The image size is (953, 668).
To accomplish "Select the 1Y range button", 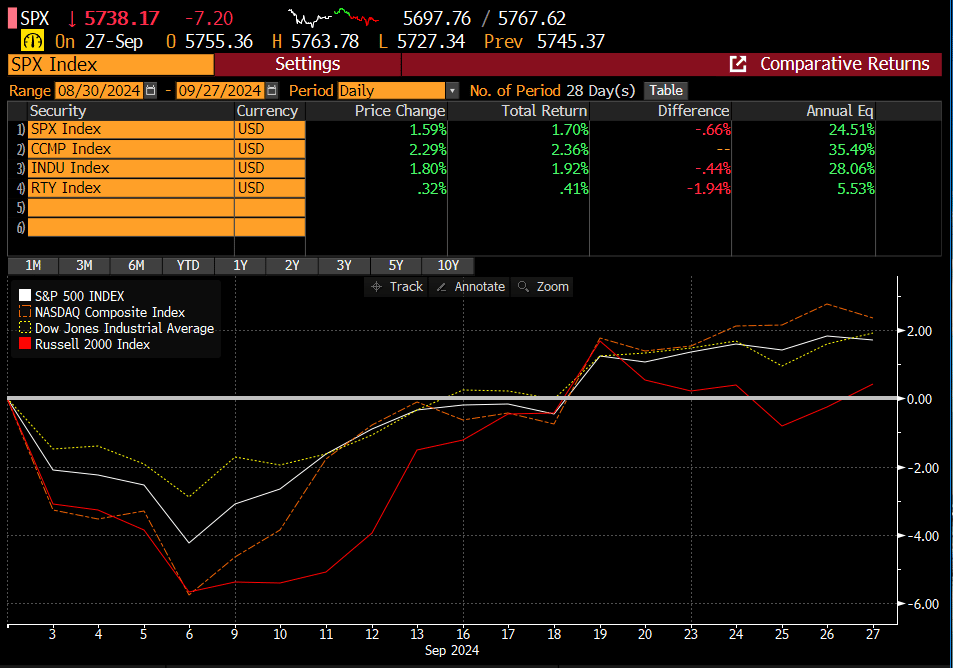I will pos(240,265).
